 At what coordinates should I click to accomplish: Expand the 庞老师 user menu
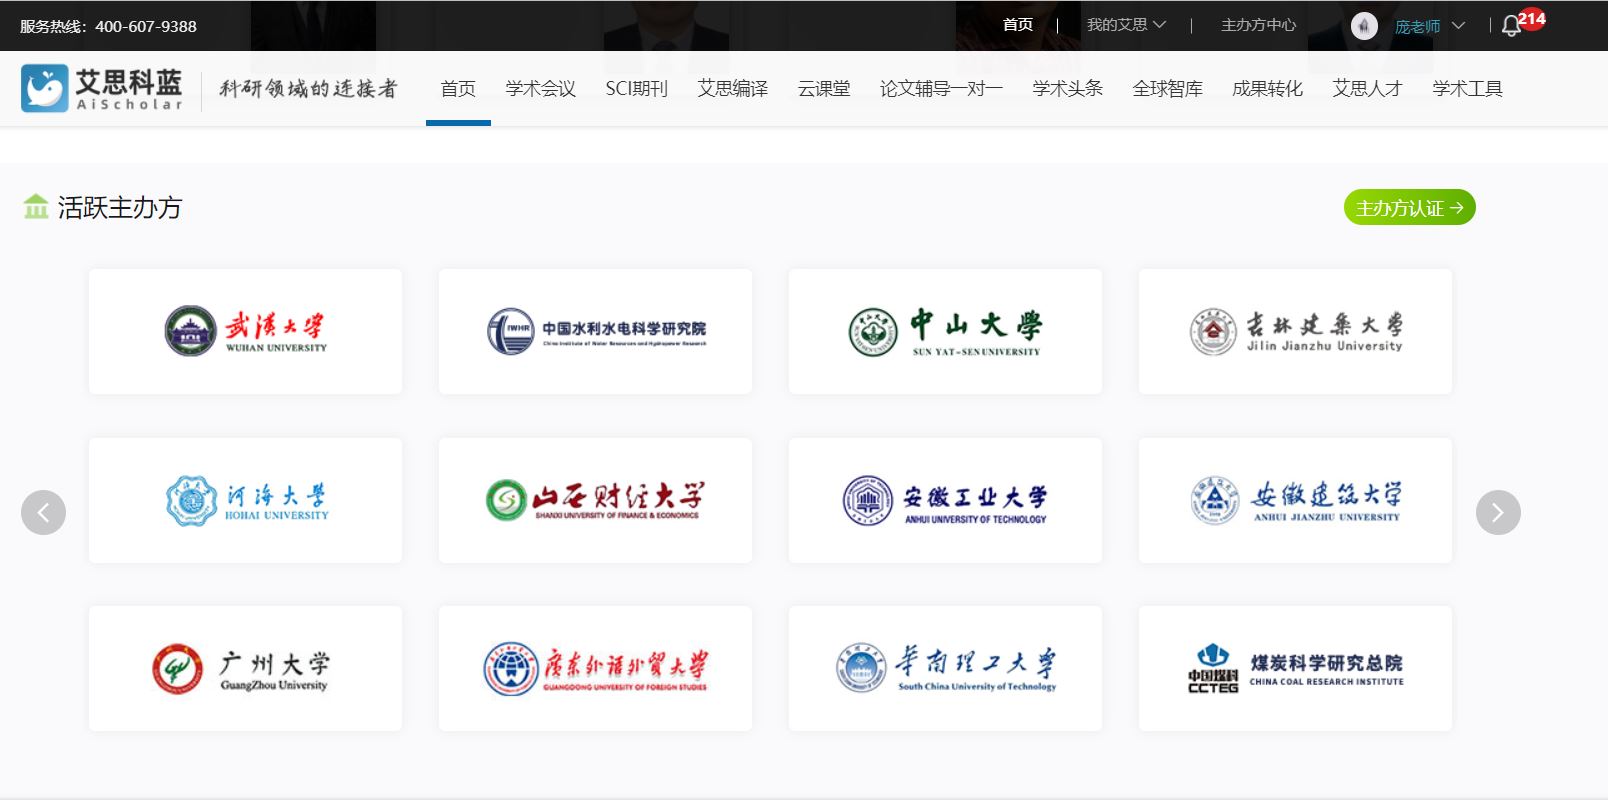pyautogui.click(x=1430, y=26)
